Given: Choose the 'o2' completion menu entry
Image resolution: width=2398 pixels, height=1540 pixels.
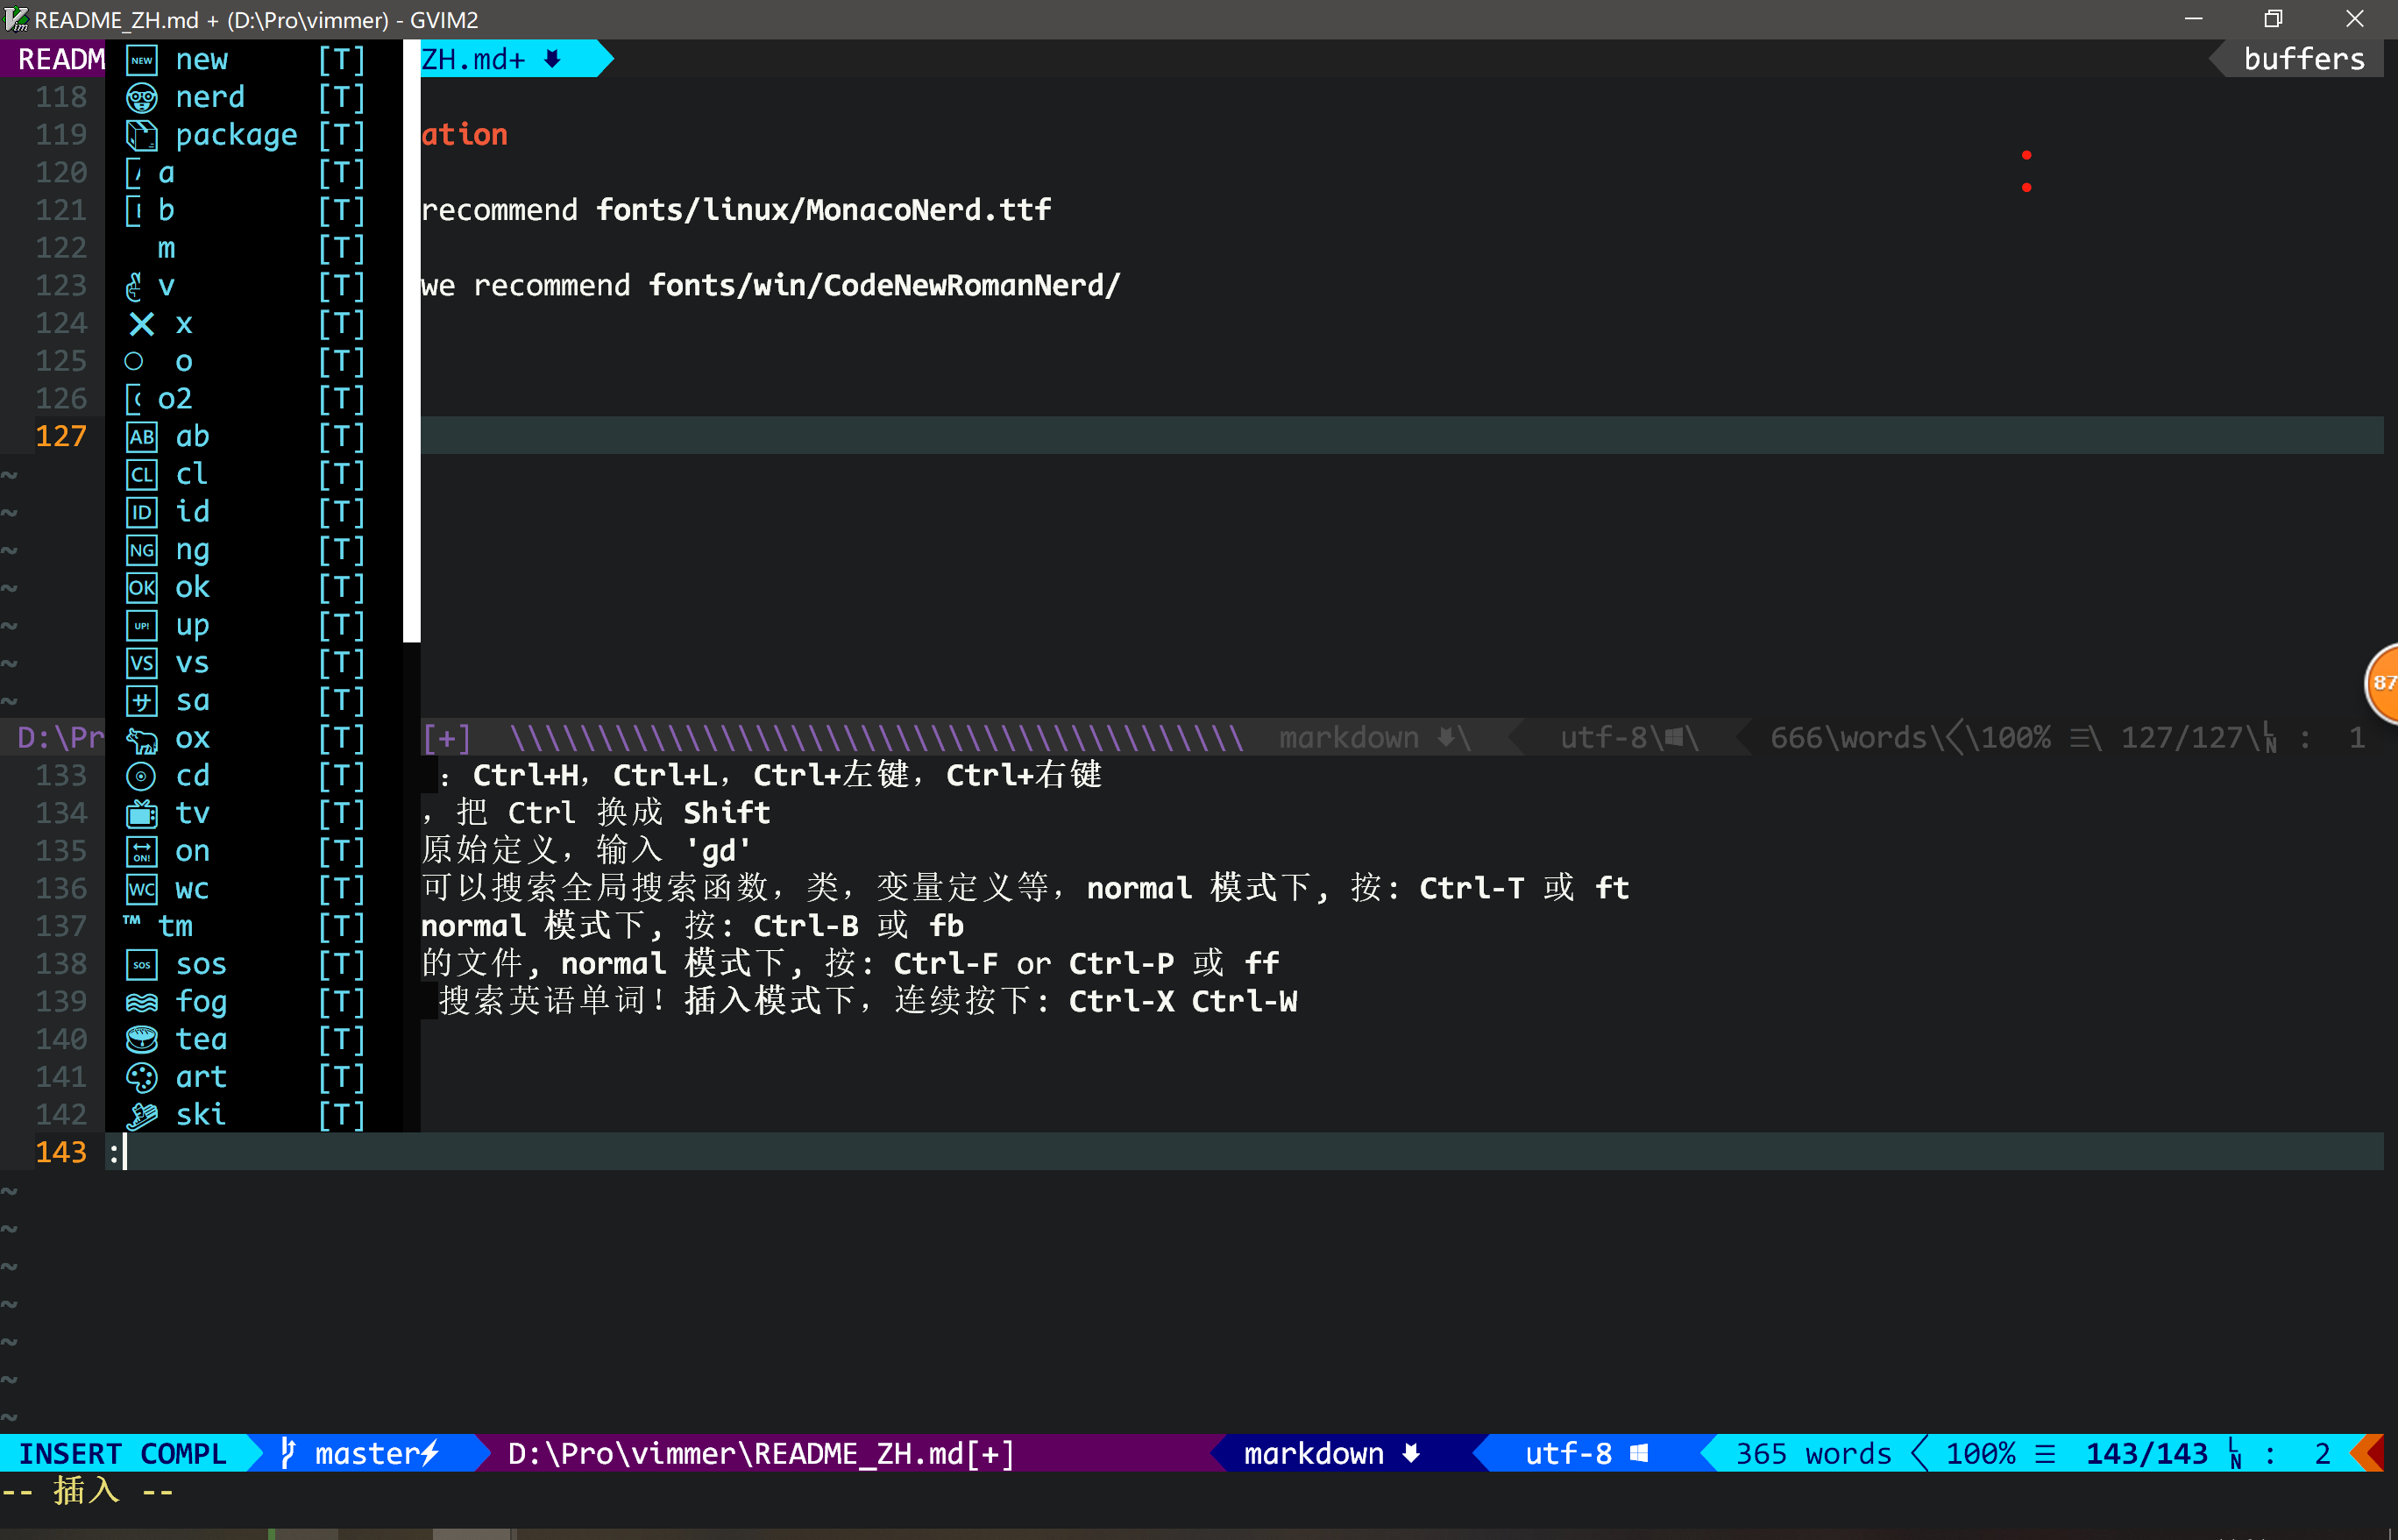Looking at the screenshot, I should pos(254,399).
